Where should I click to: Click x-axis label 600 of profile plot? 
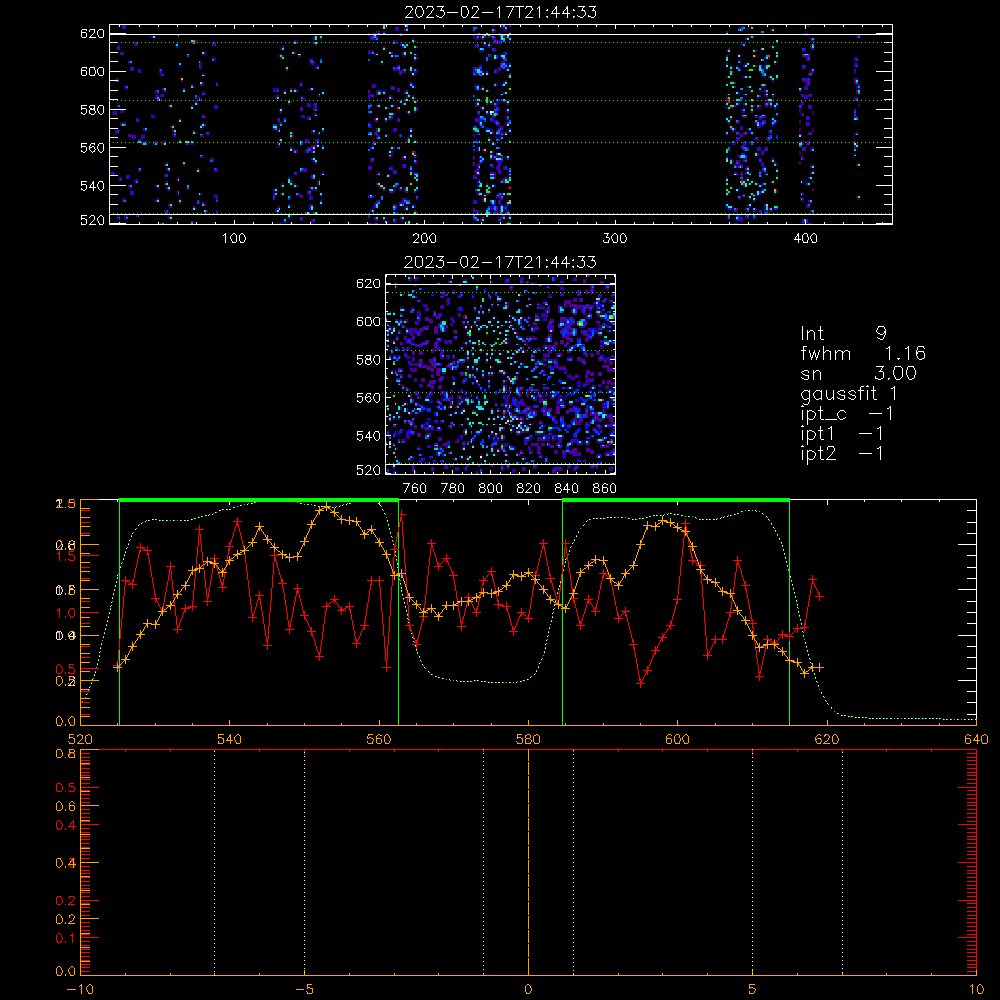[678, 739]
